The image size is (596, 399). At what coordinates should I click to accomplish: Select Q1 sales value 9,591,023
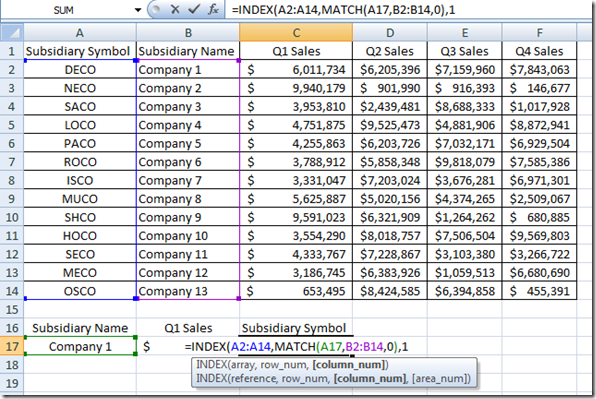tap(296, 217)
